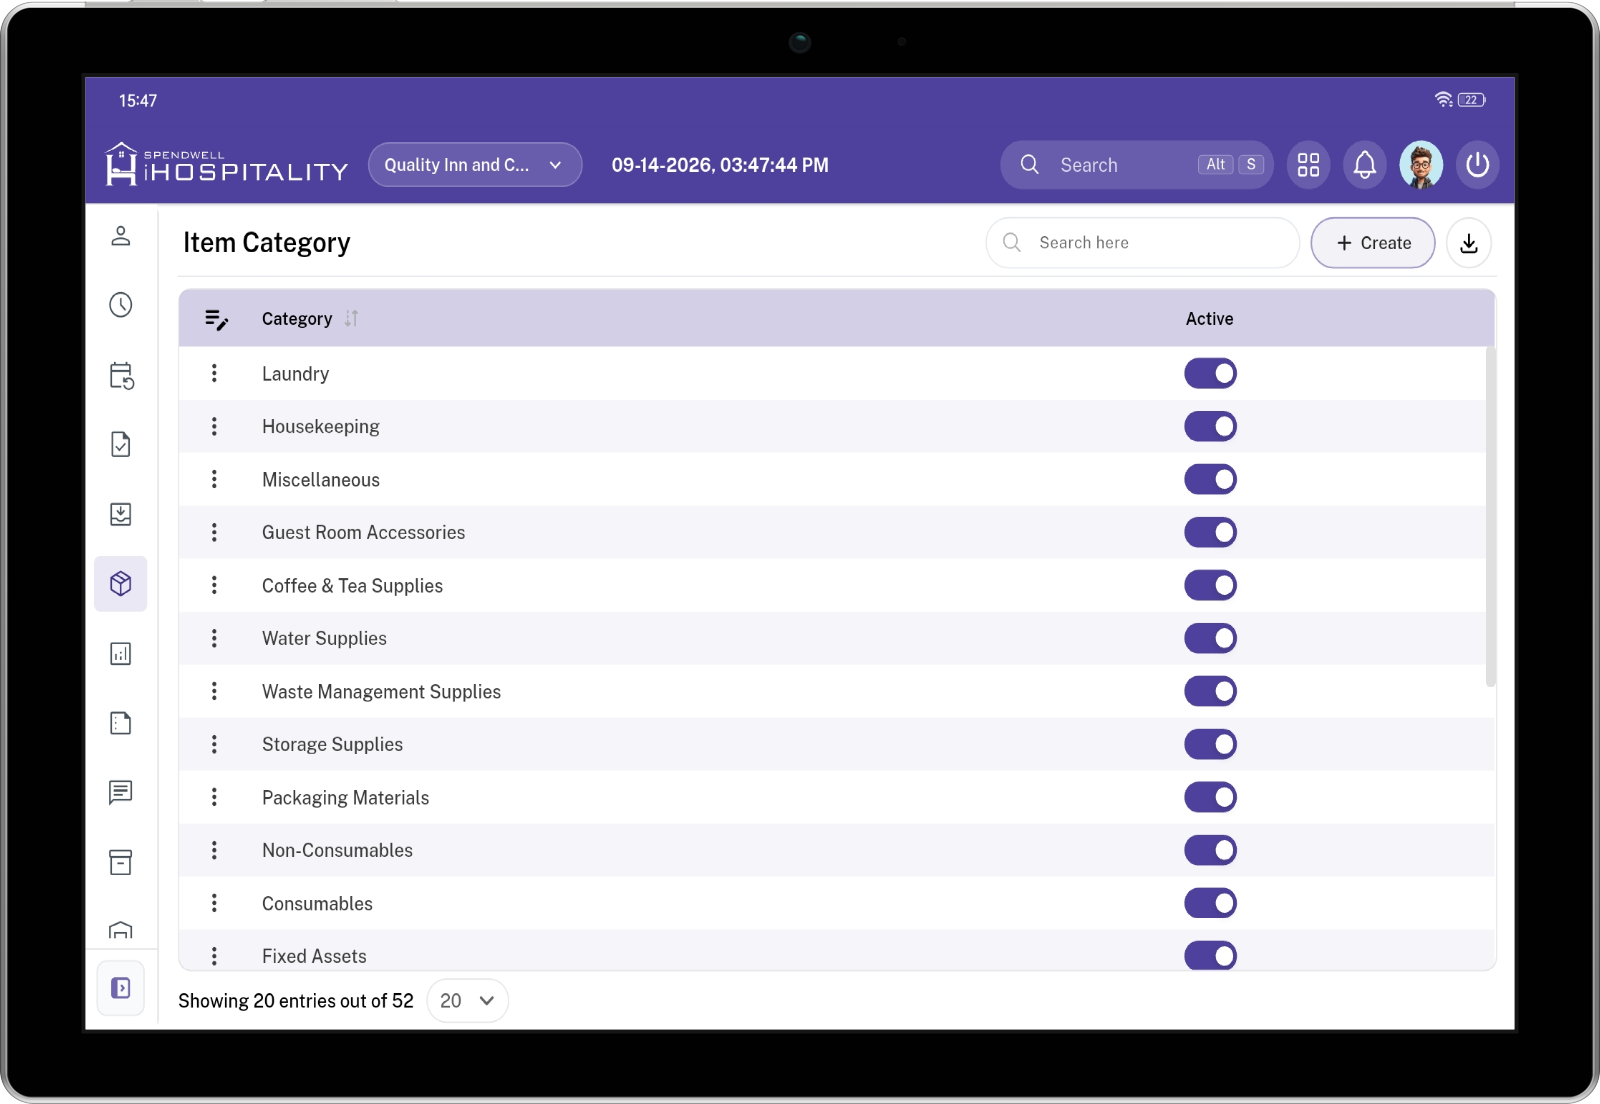Open the archive box sidebar icon
This screenshot has width=1600, height=1104.
pos(121,862)
